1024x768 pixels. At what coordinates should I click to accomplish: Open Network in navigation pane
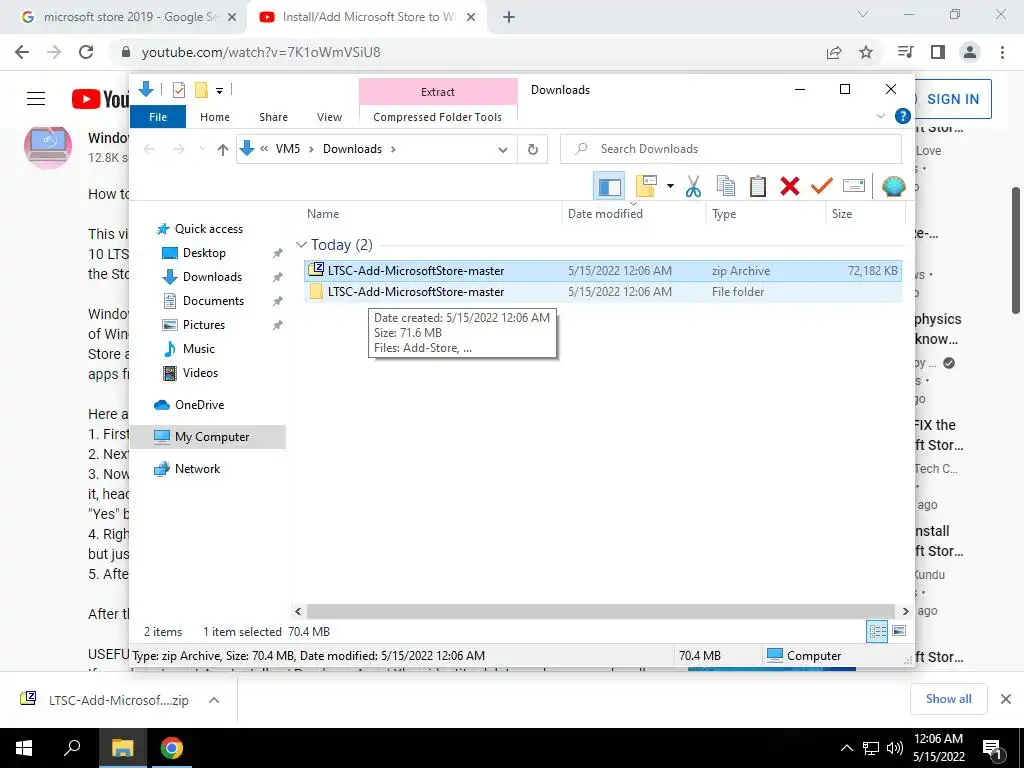tap(197, 469)
